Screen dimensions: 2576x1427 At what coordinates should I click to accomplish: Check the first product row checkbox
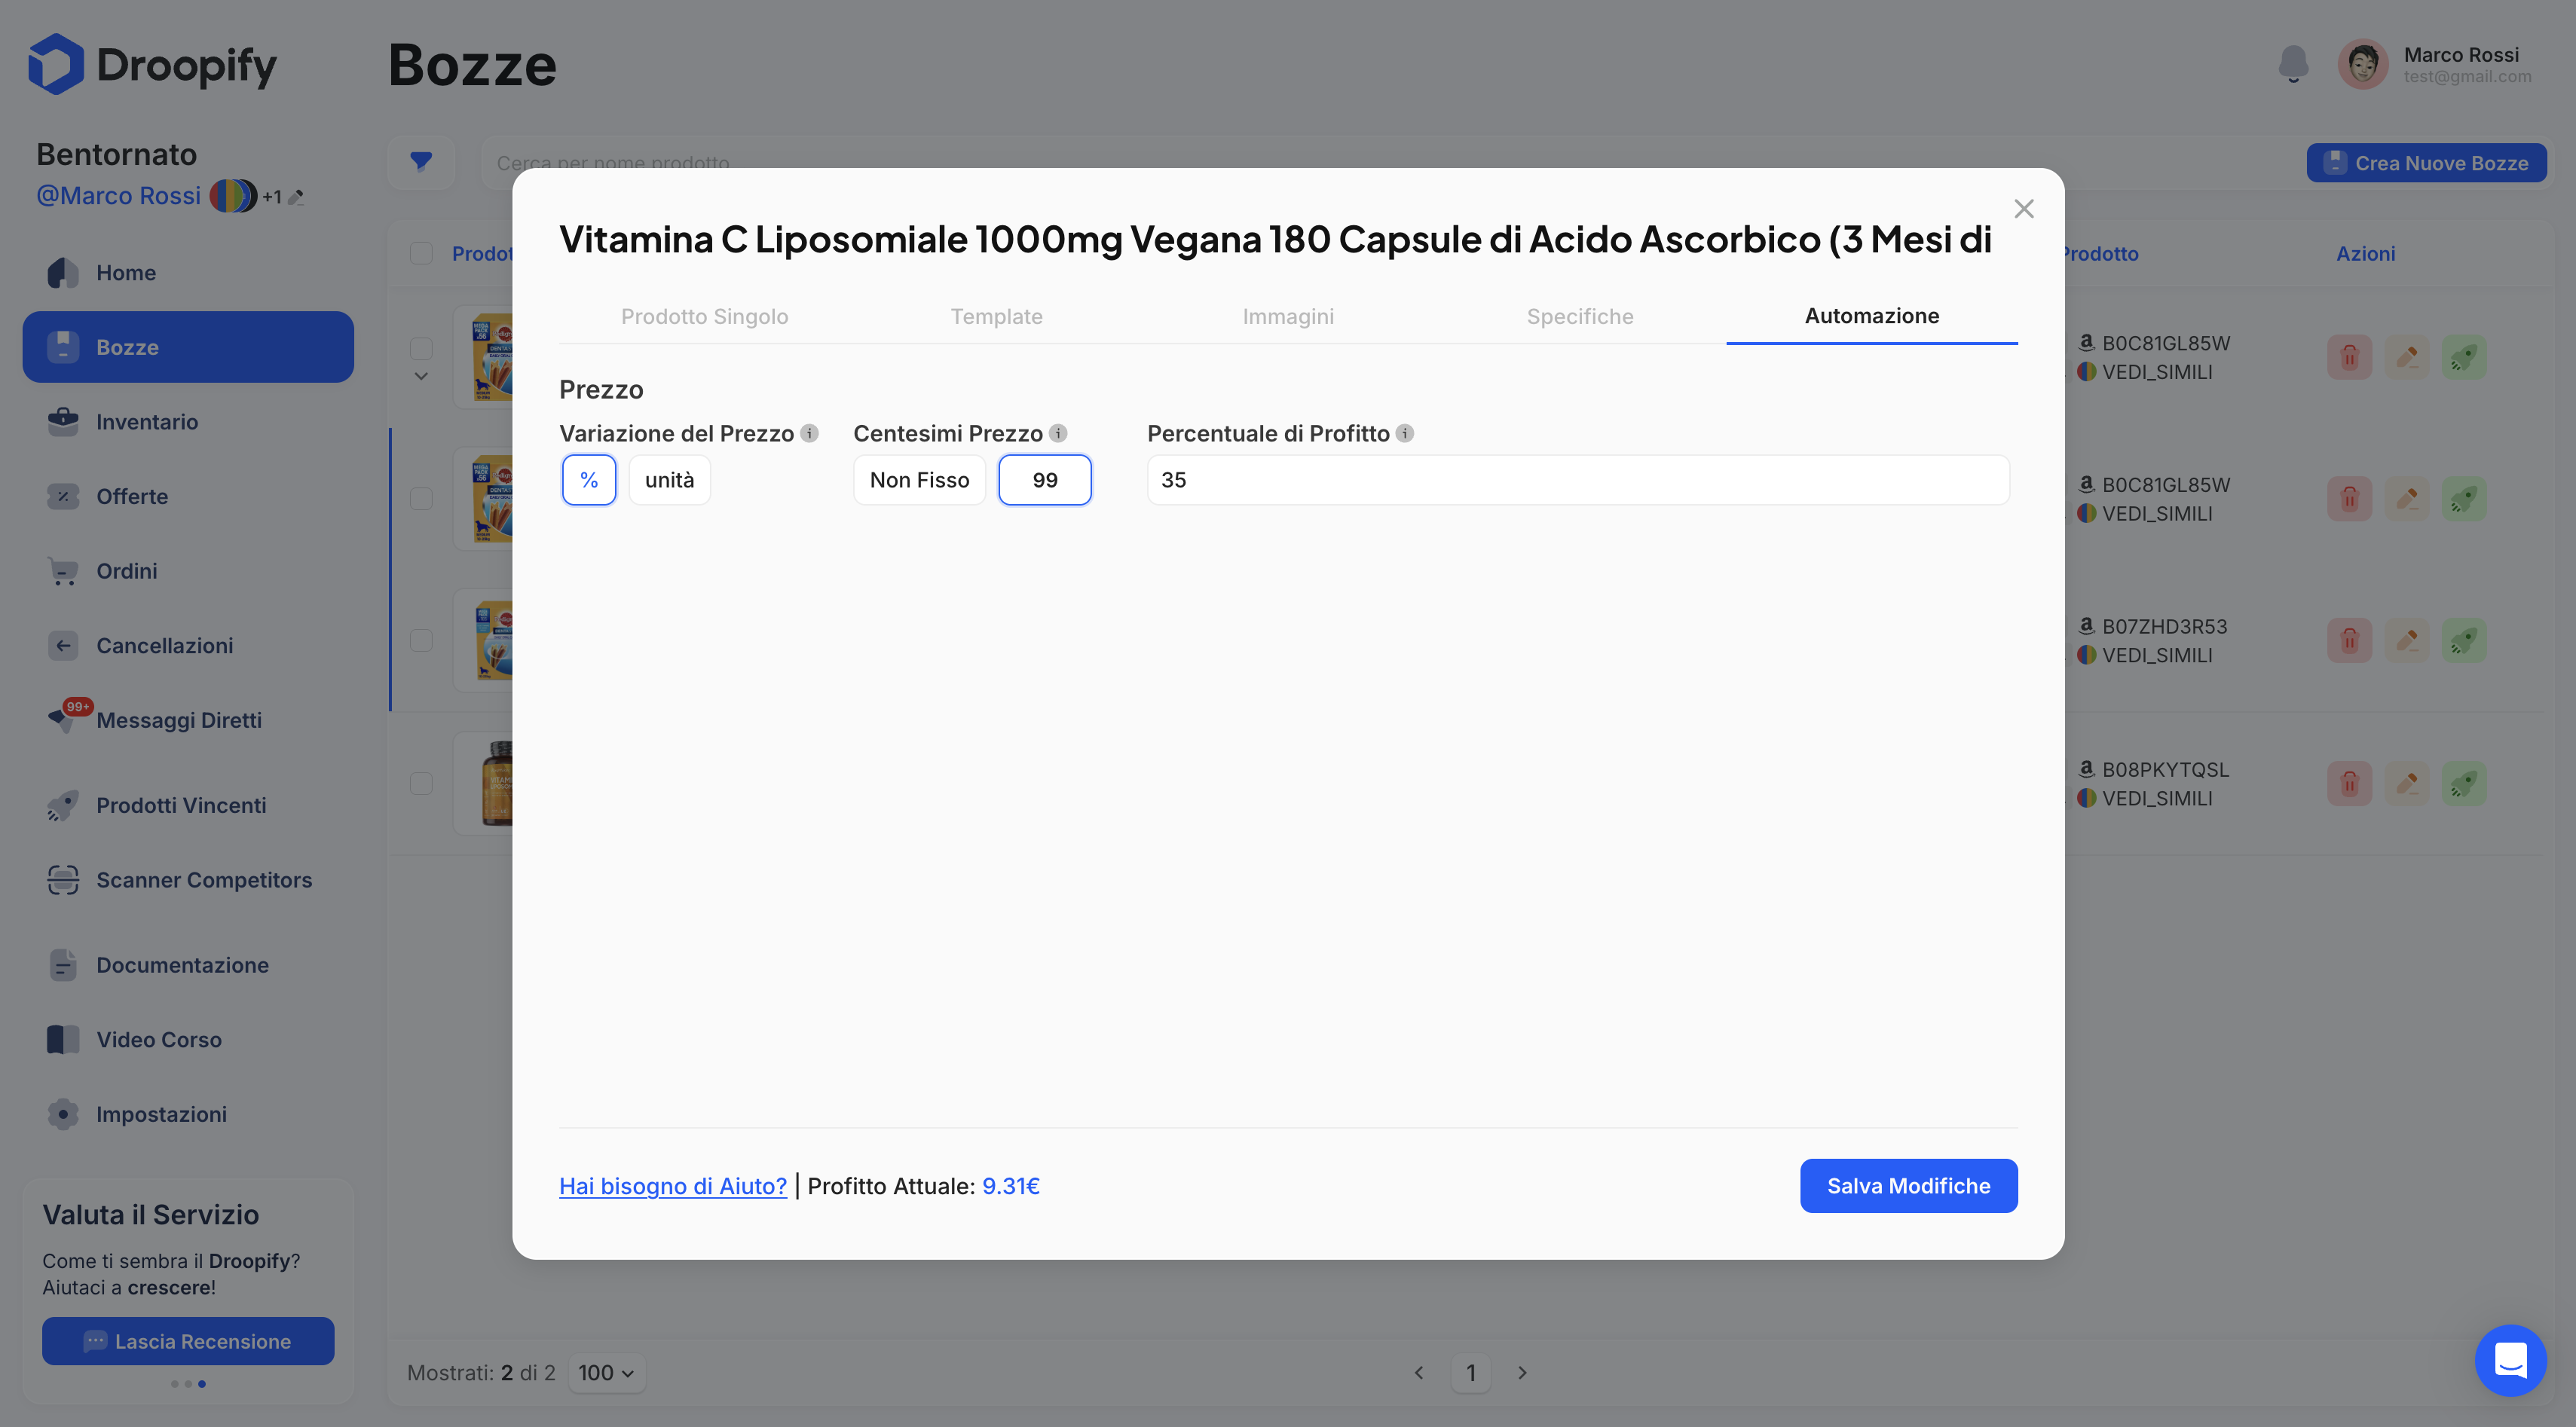click(421, 348)
